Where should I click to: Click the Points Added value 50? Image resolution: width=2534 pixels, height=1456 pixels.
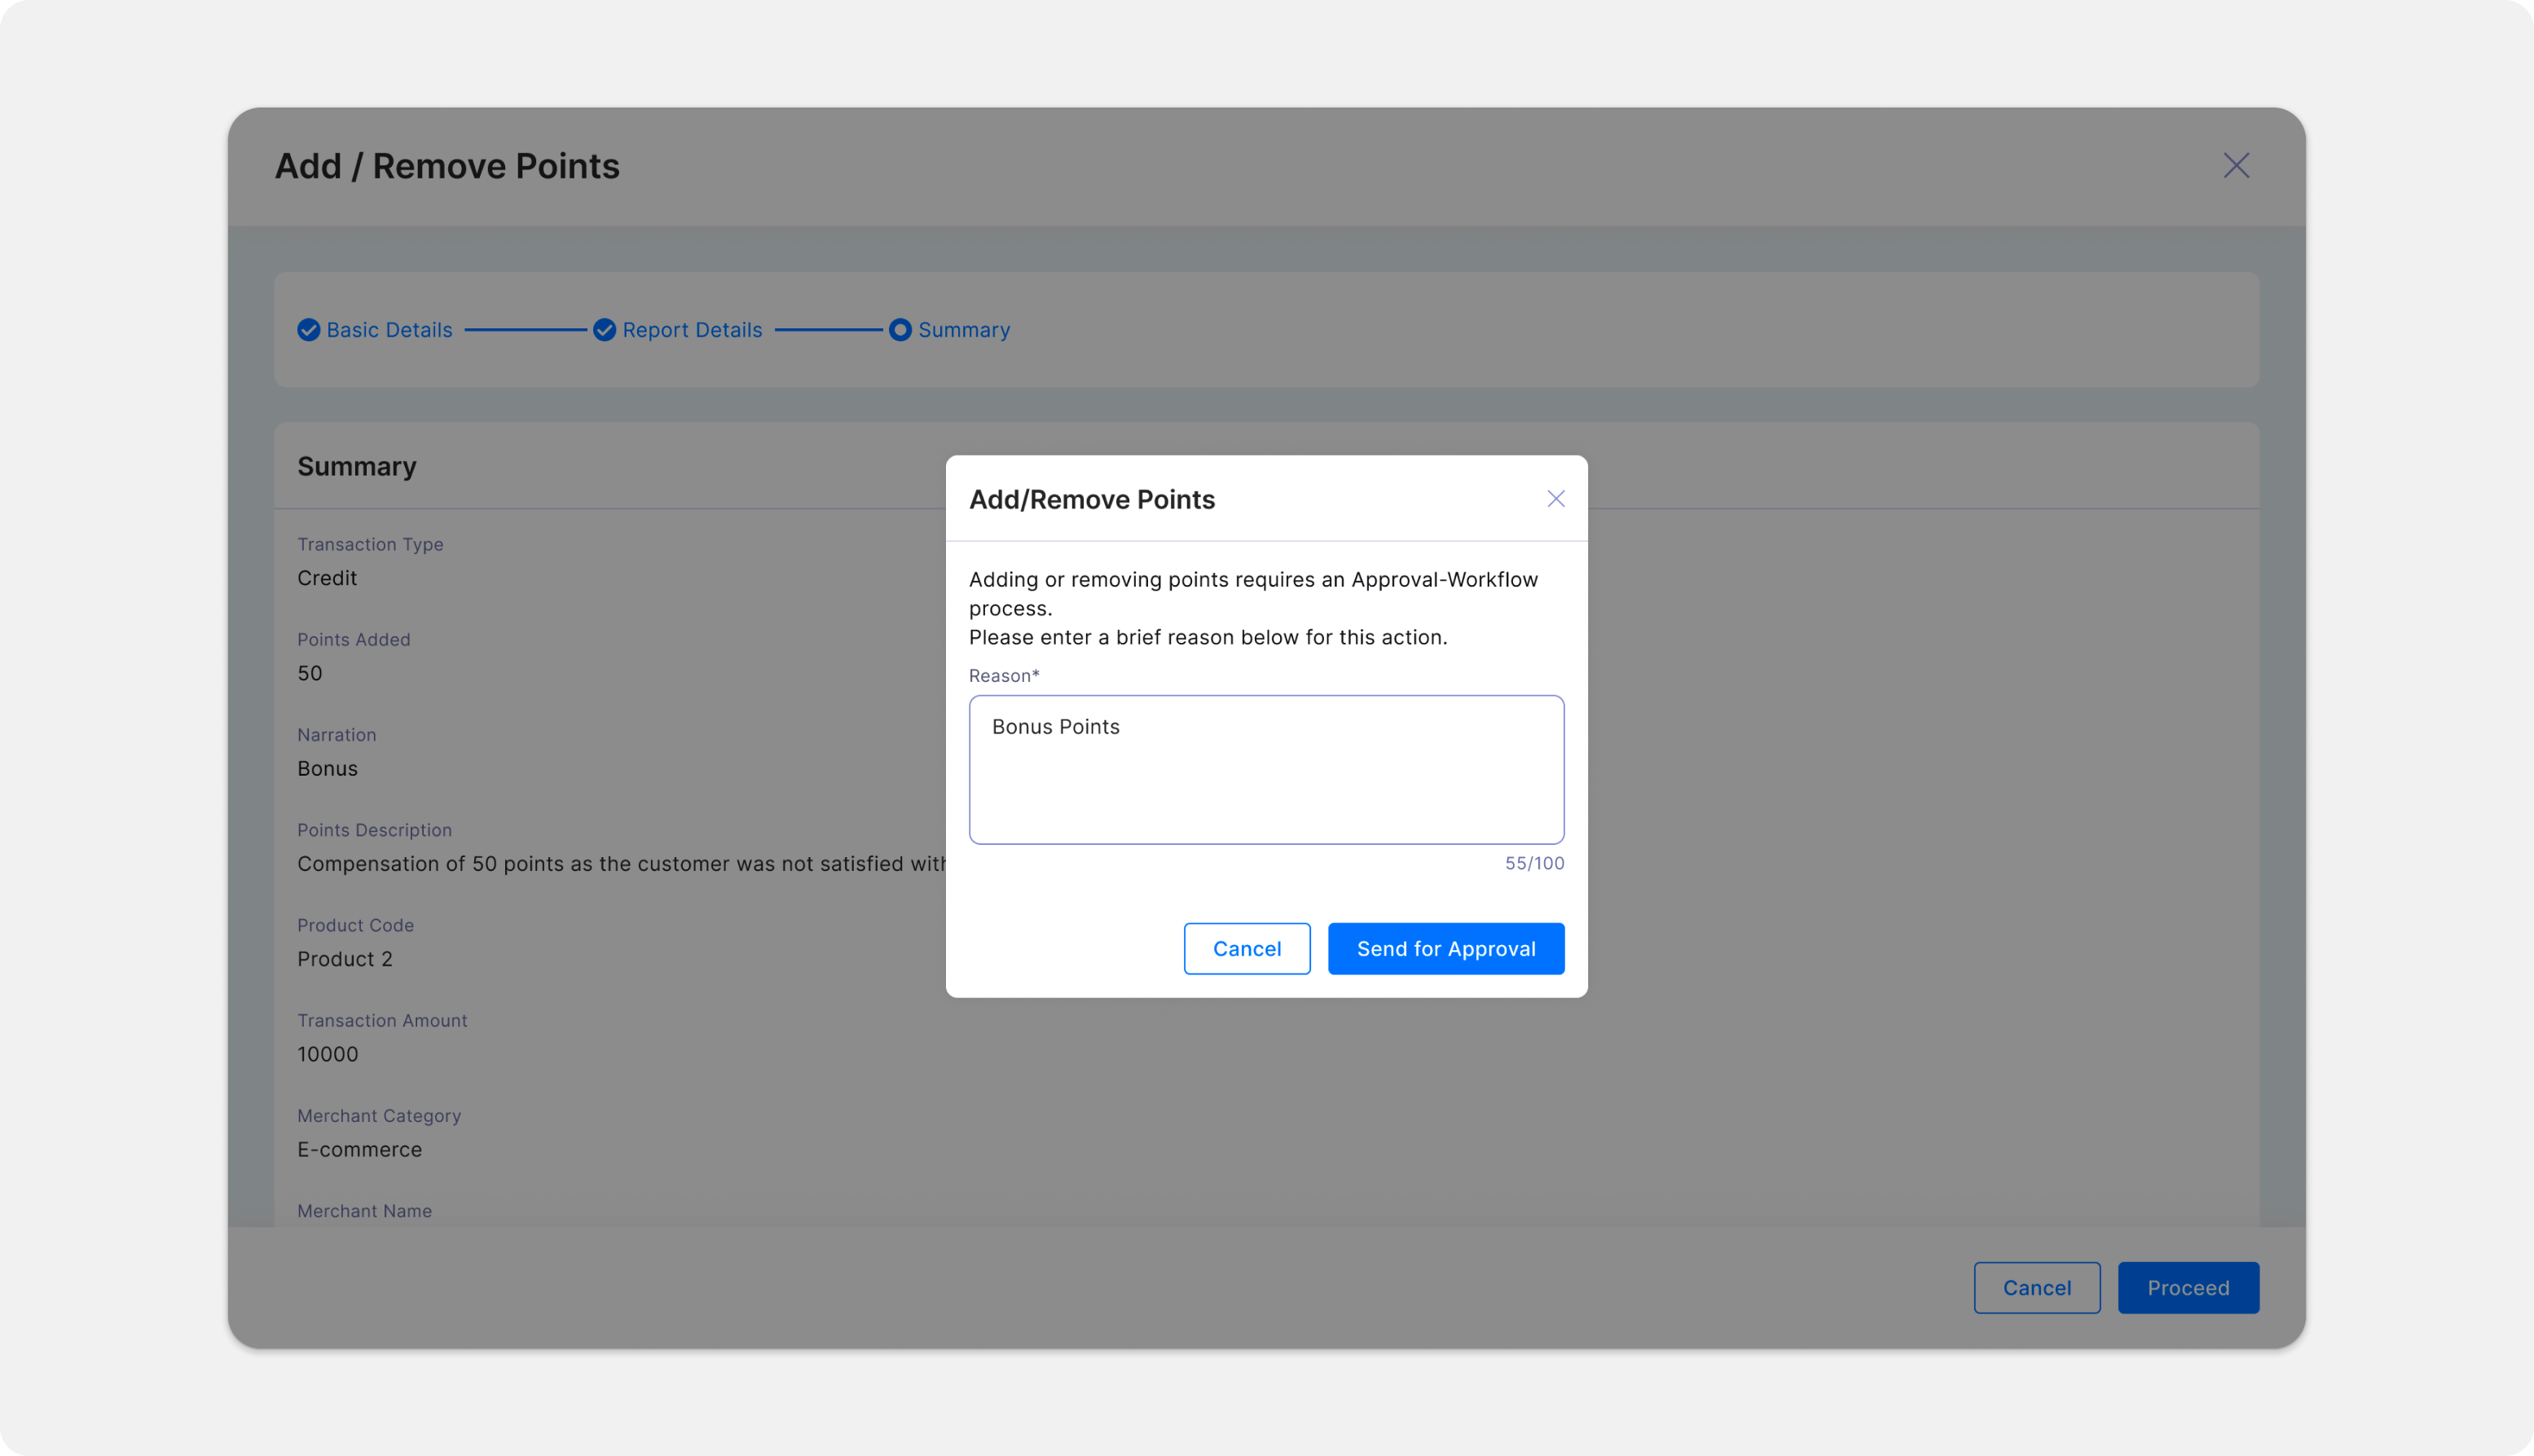click(310, 673)
